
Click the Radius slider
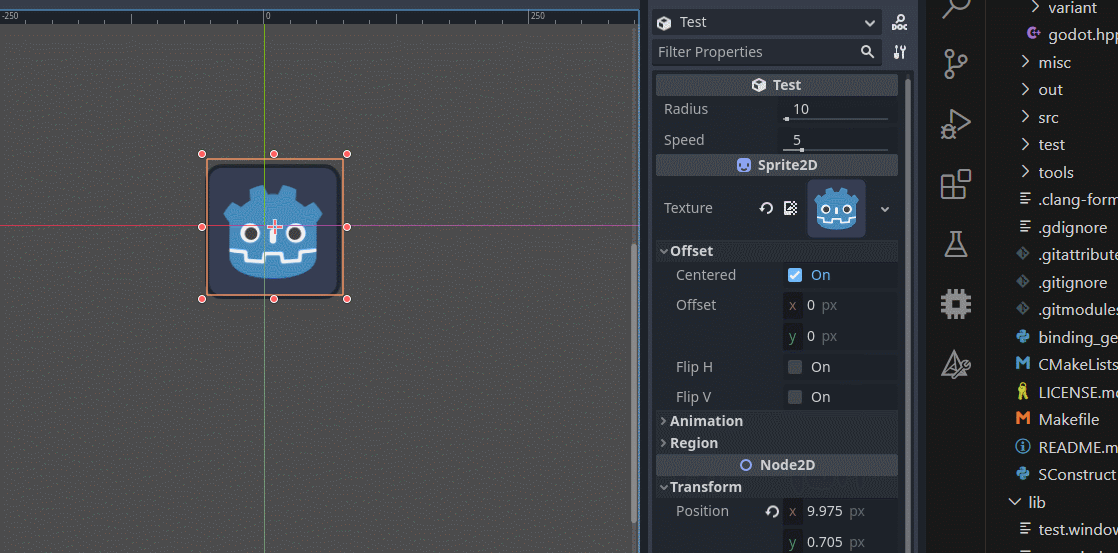(x=836, y=118)
